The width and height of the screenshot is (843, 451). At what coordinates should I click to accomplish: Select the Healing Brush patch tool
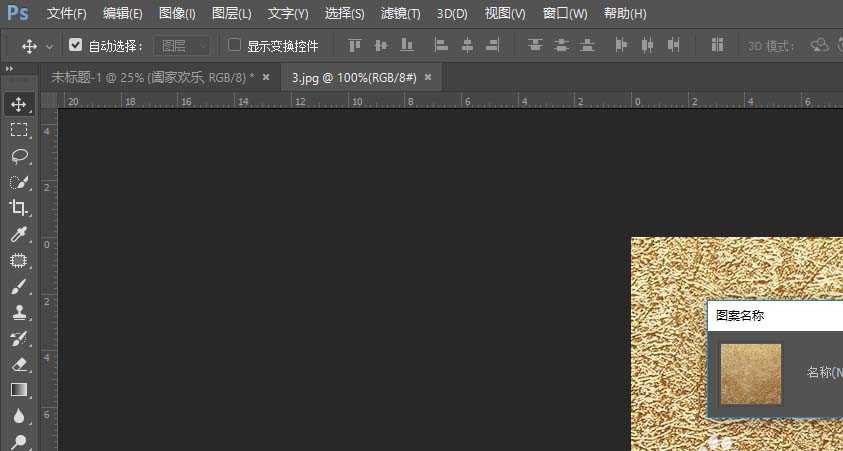pos(19,261)
